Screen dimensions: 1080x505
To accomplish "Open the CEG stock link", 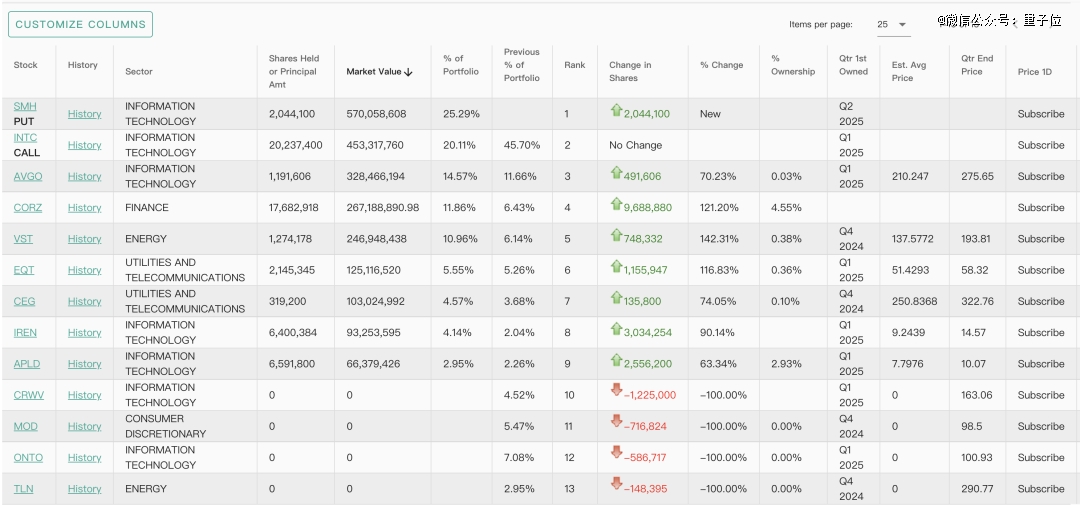I will pos(24,301).
